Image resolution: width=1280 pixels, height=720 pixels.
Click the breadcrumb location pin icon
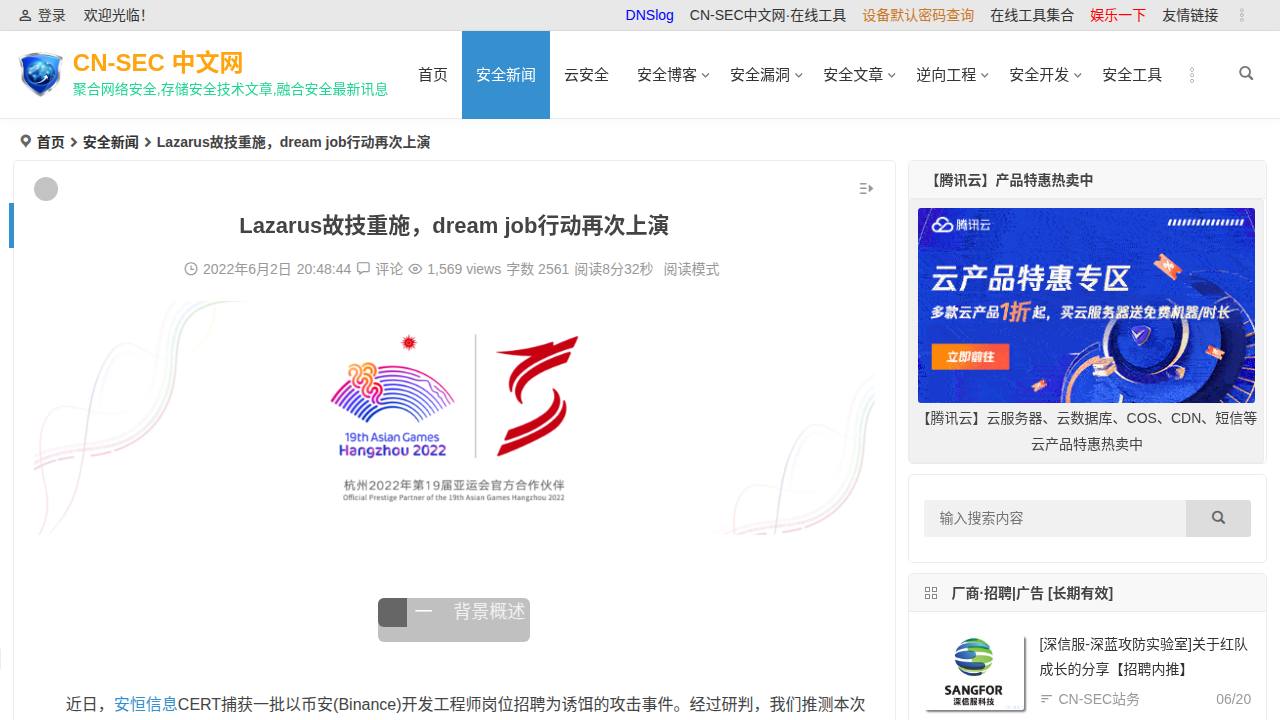click(x=26, y=142)
